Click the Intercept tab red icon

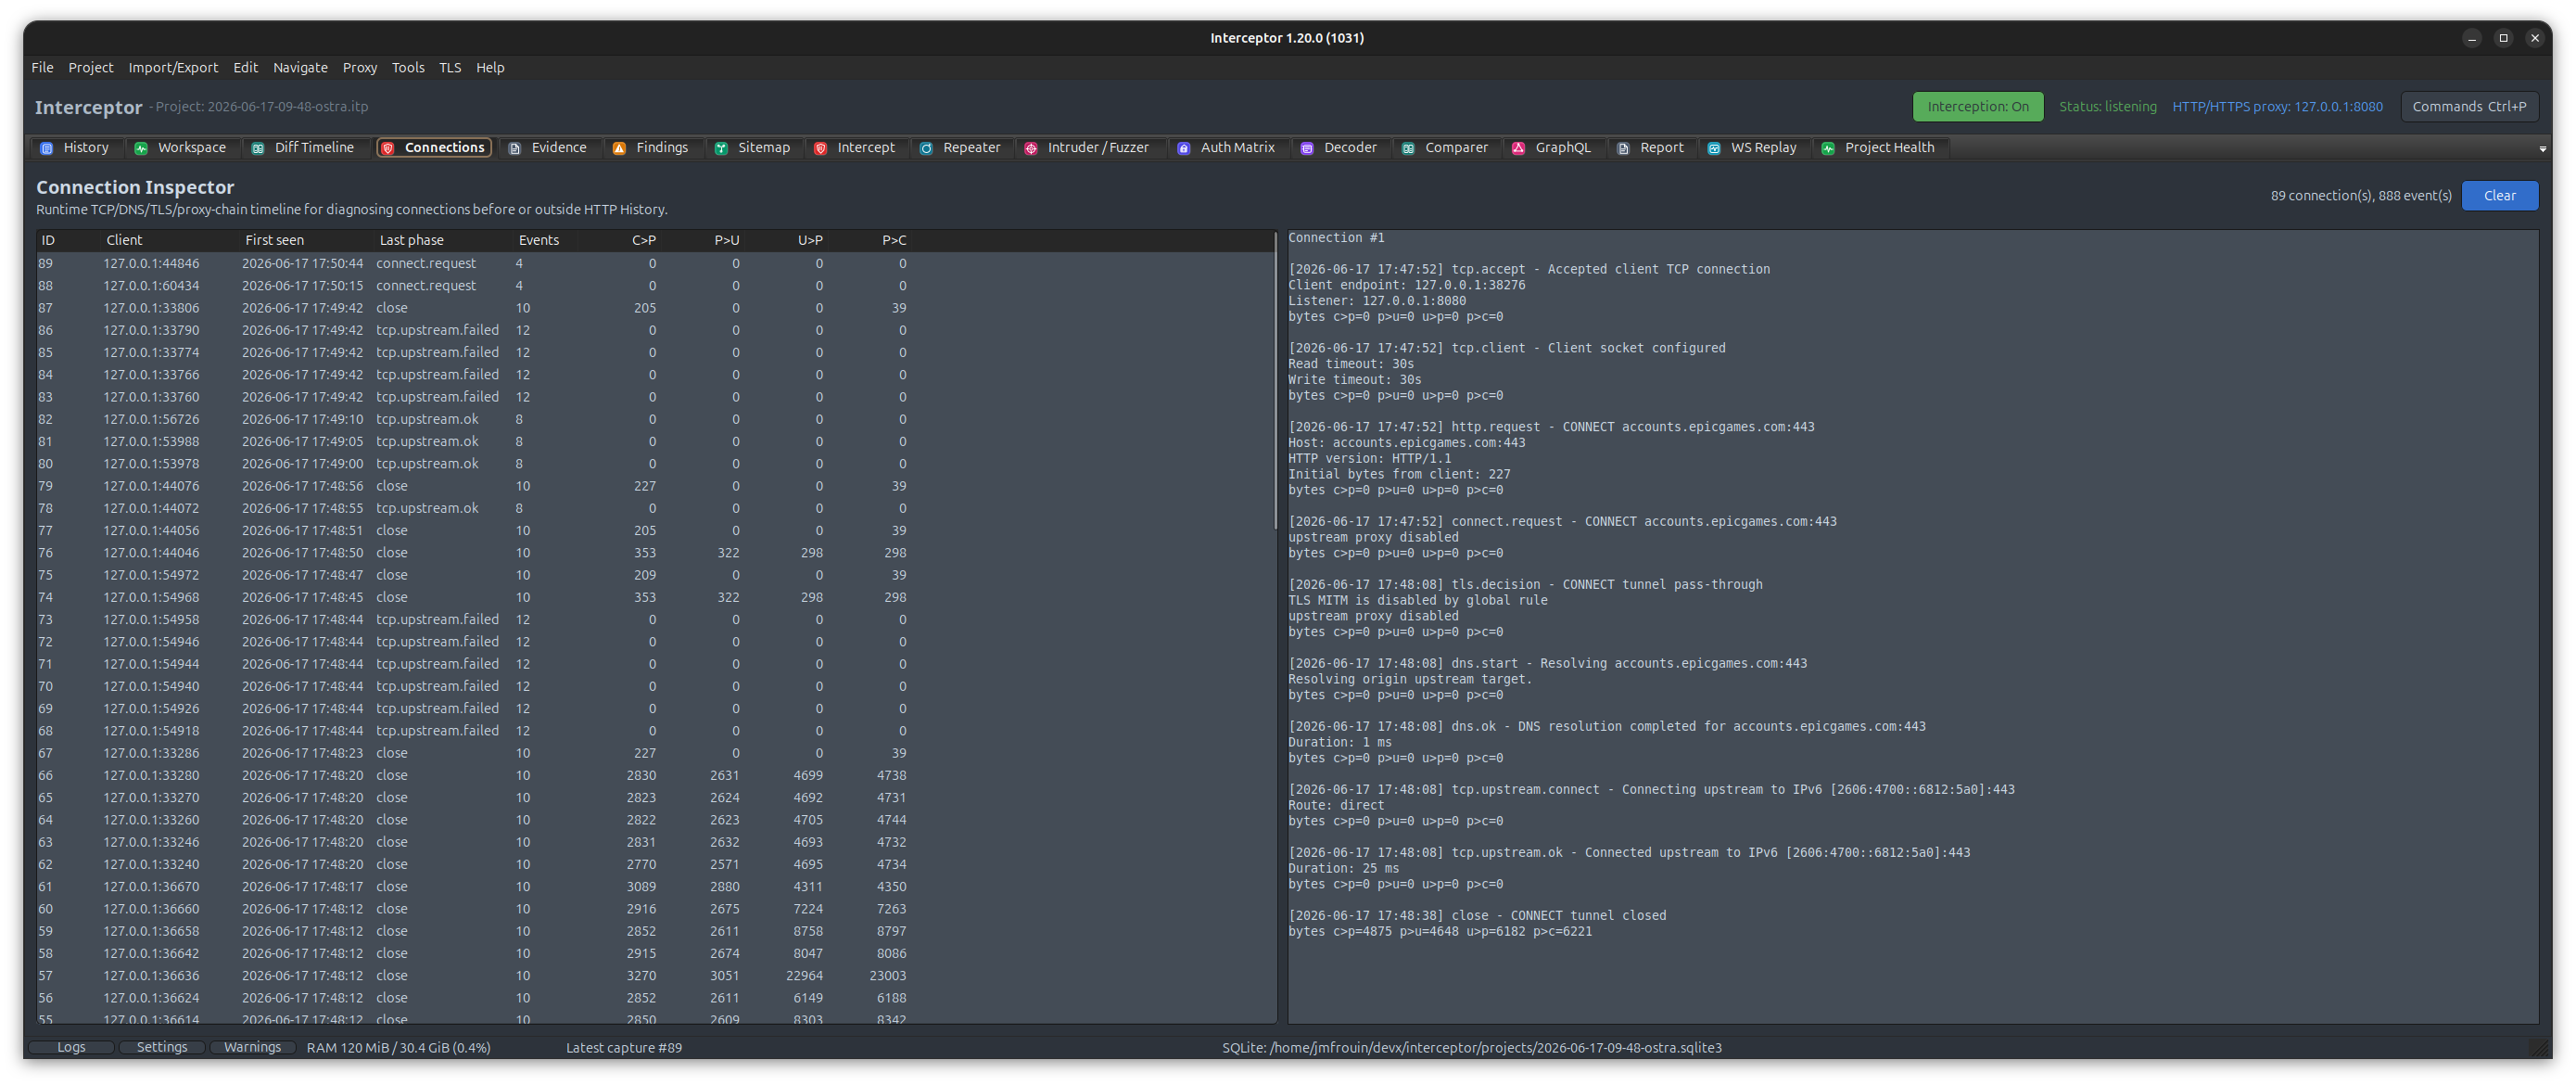(x=820, y=148)
